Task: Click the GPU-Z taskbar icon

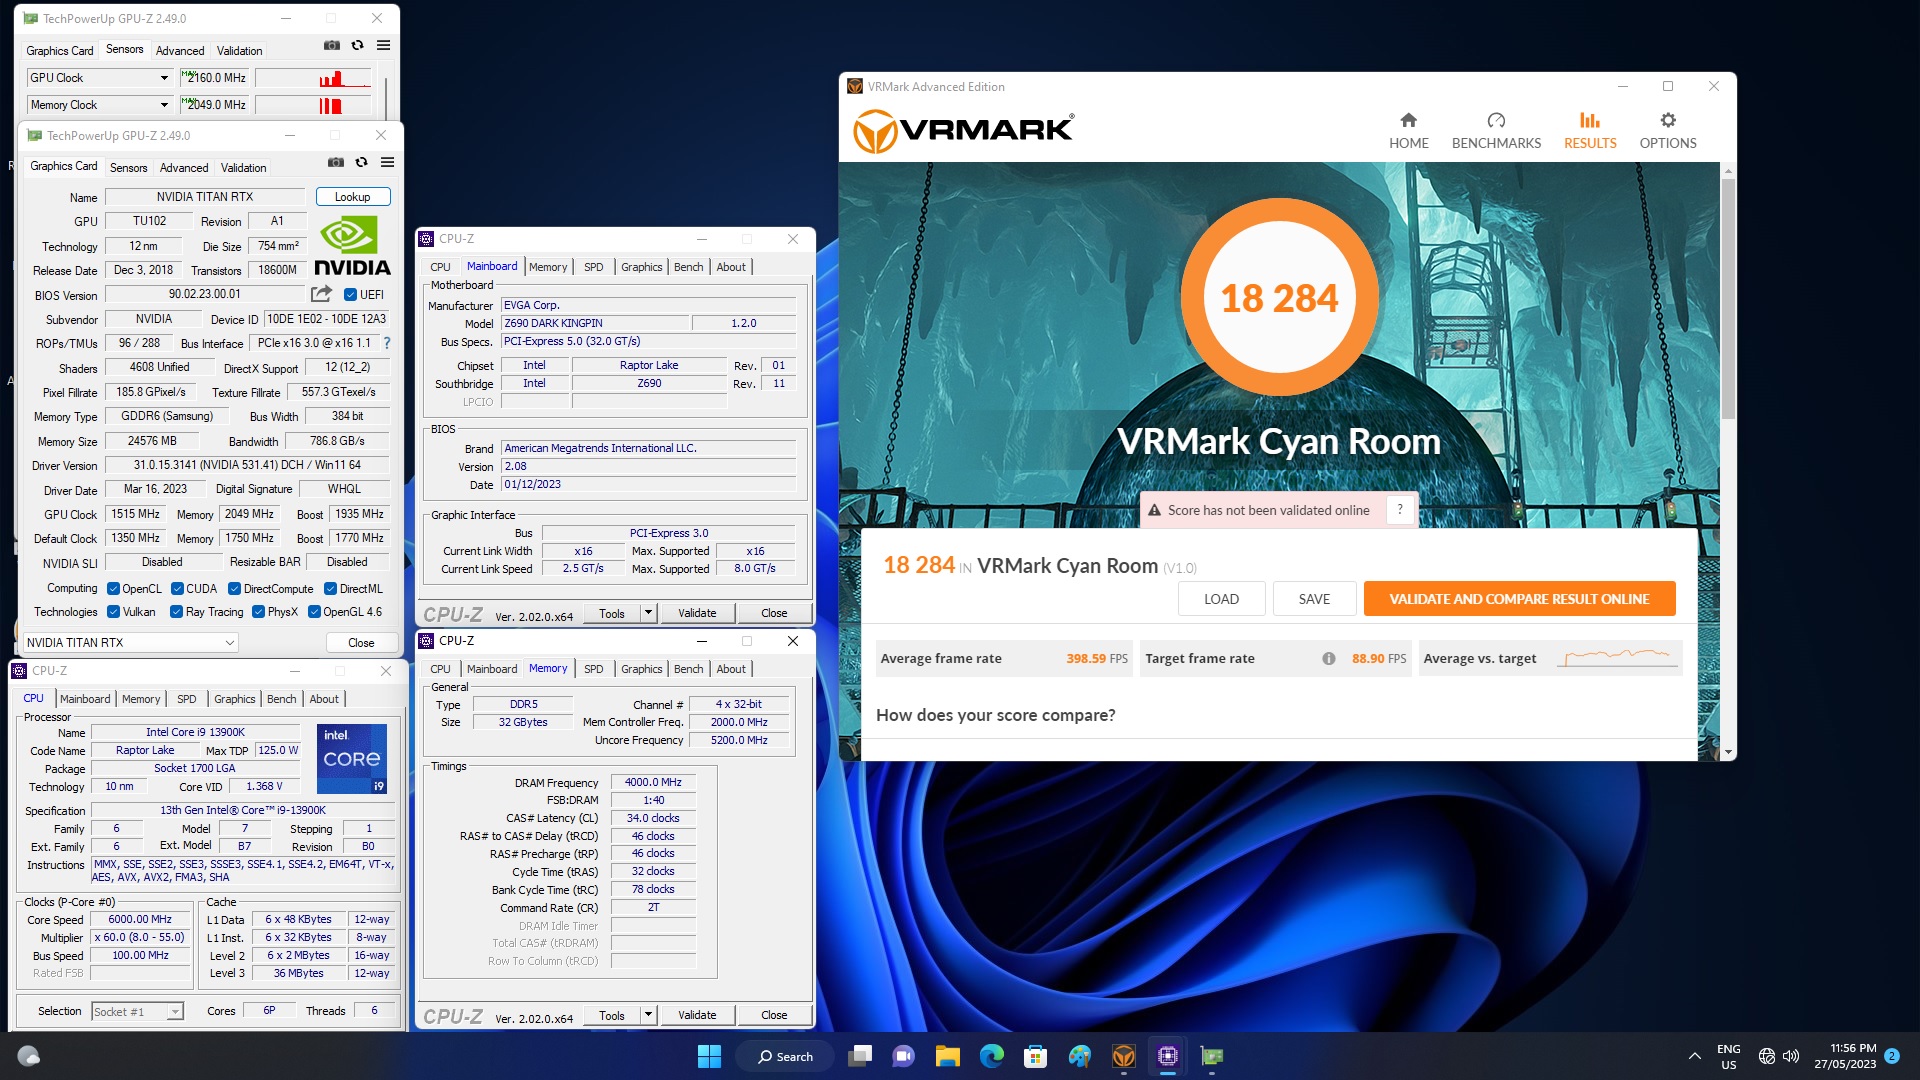Action: 1212,1056
